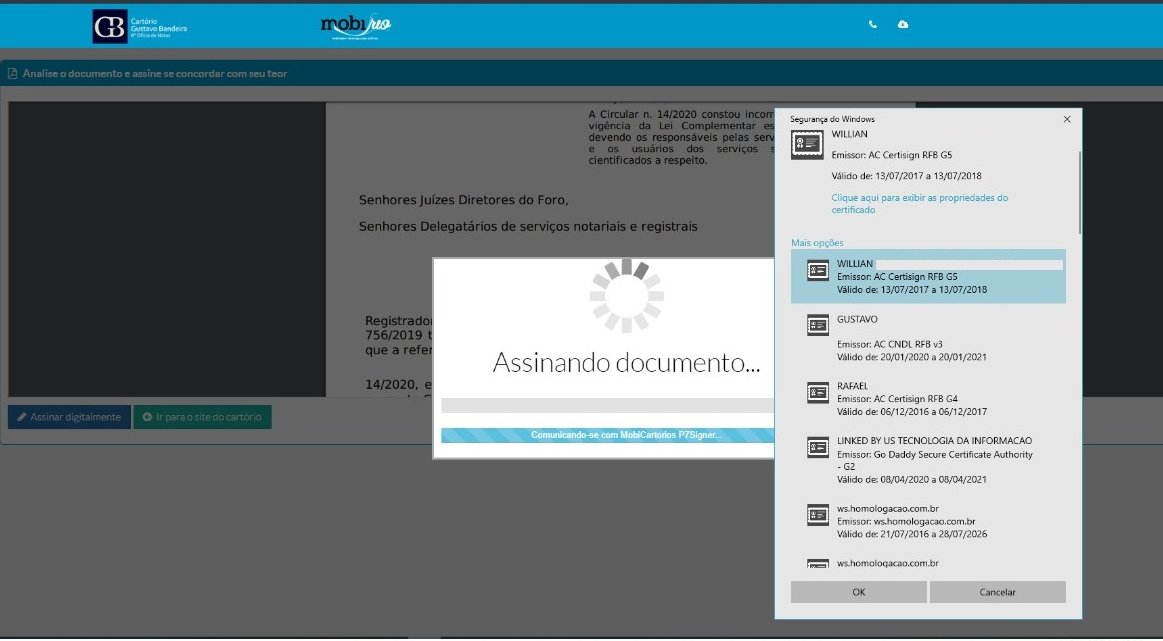Click 'Senhores Juízes Diretores do Foro,' text
The width and height of the screenshot is (1163, 641).
point(464,200)
